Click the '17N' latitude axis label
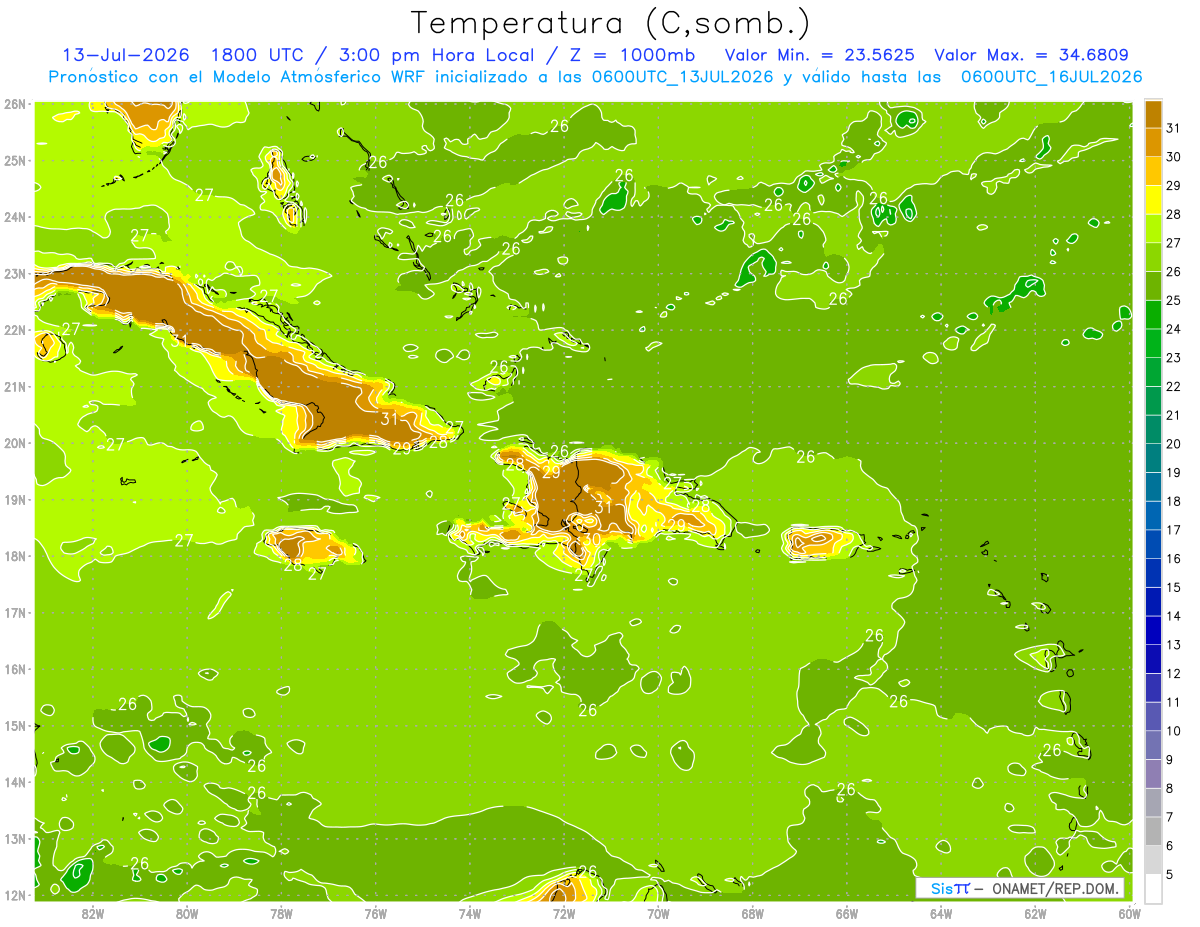The height and width of the screenshot is (927, 1200). click(15, 612)
